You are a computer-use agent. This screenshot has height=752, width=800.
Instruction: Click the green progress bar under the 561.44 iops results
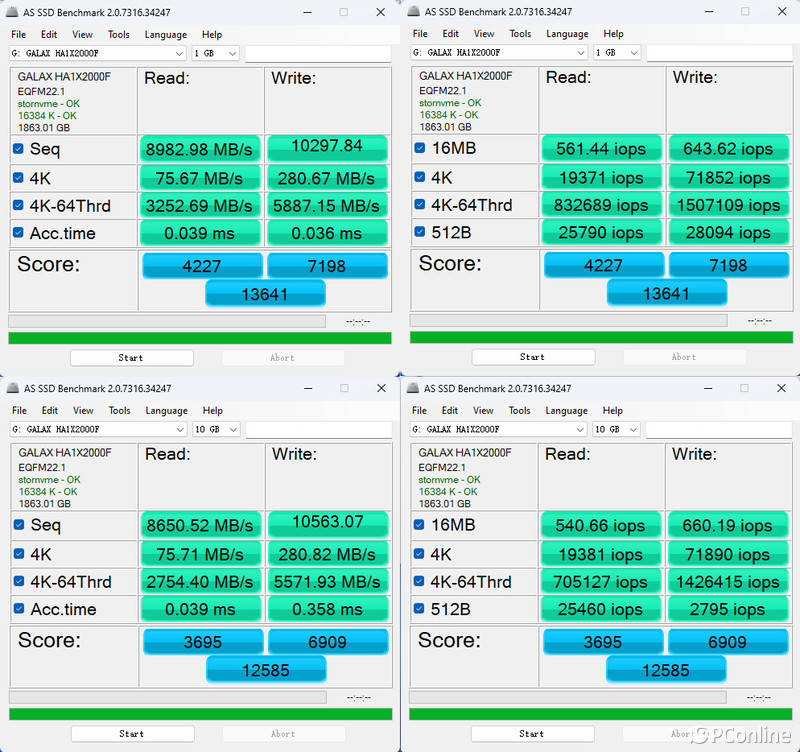pyautogui.click(x=600, y=338)
